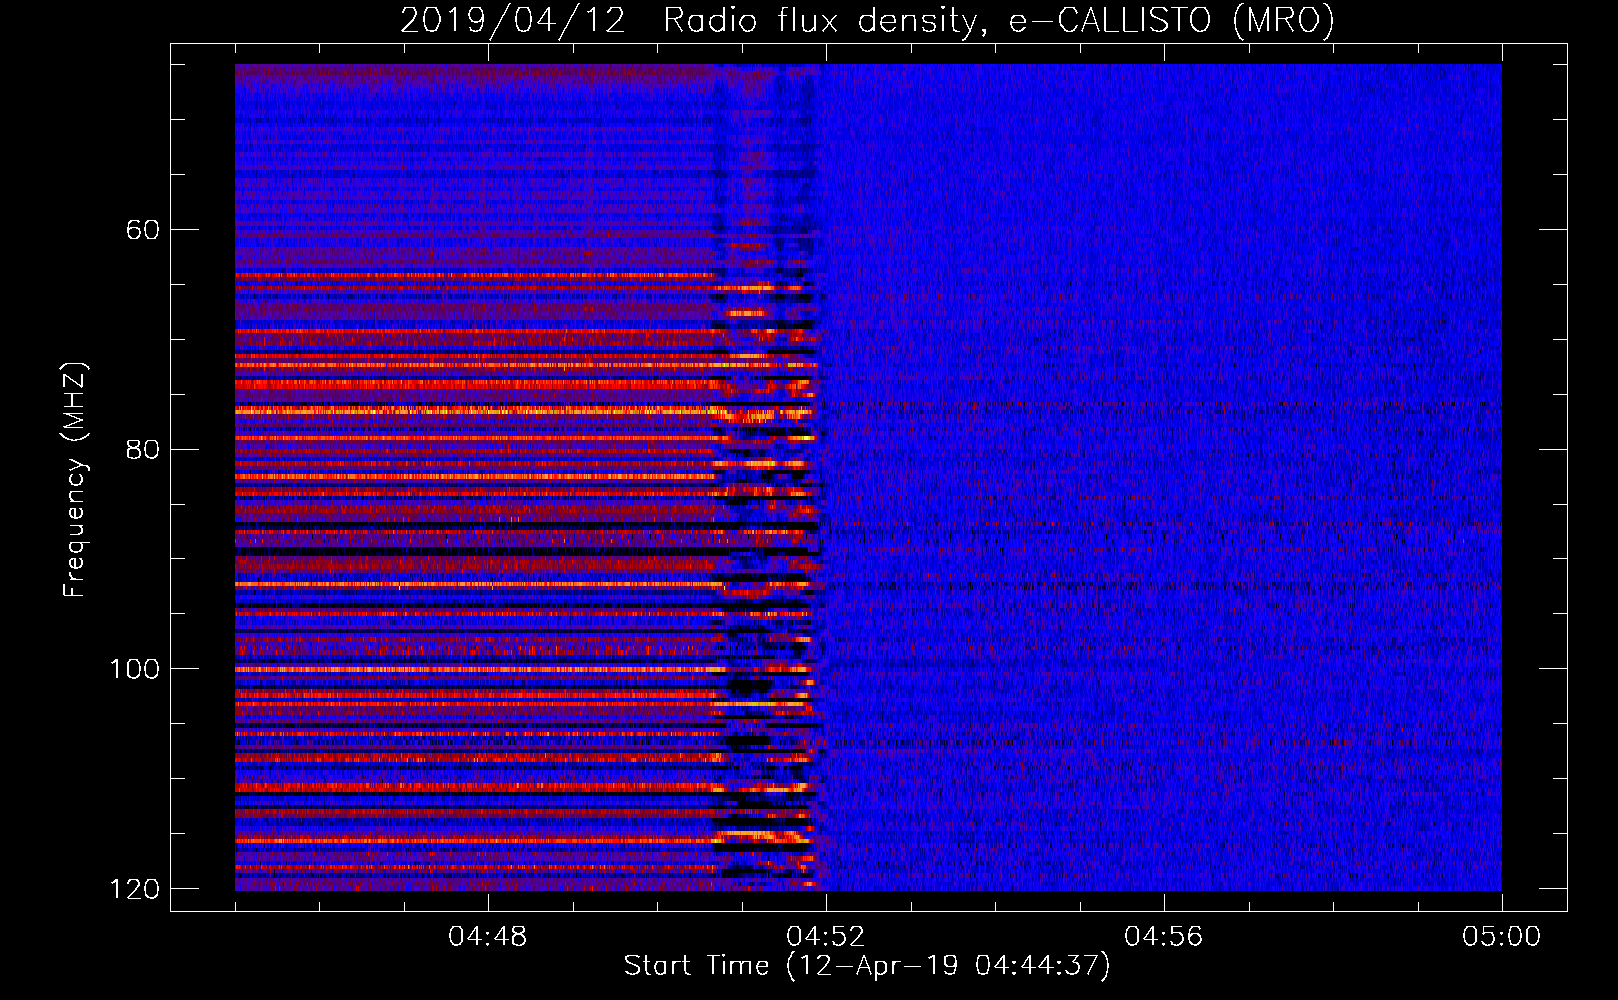Click the 80 frequency tick label

[142, 449]
